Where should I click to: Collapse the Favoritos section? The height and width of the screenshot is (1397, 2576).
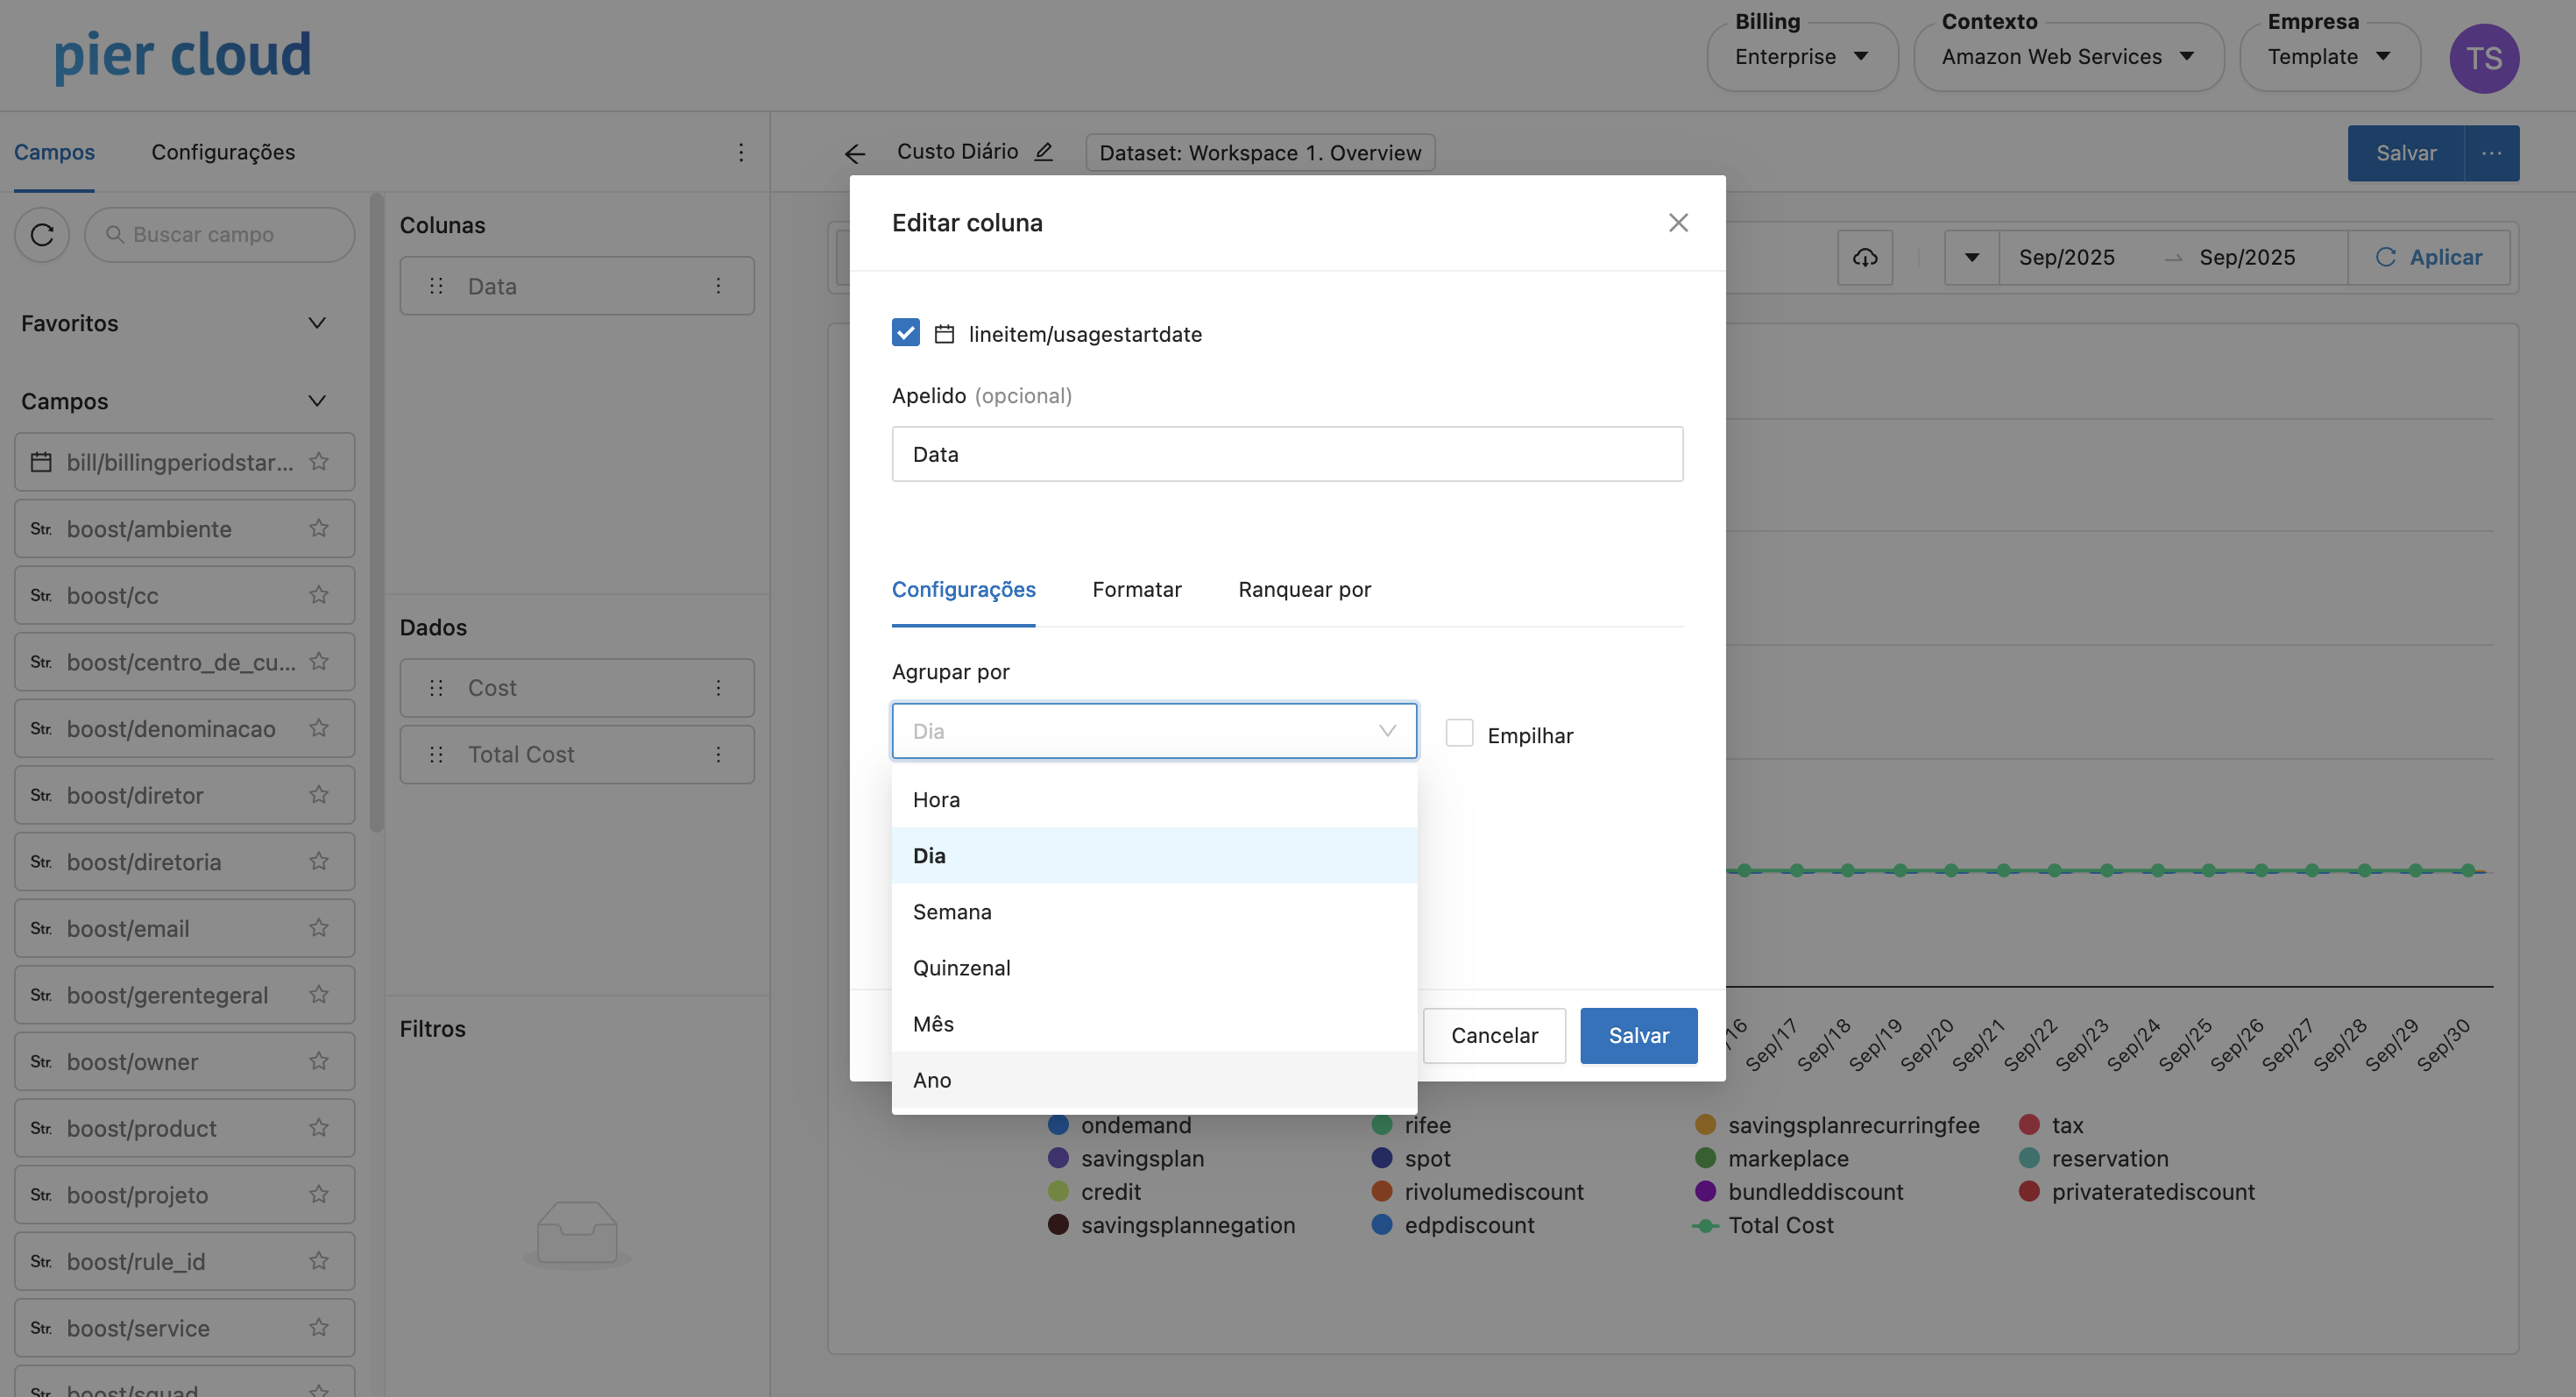[x=317, y=323]
